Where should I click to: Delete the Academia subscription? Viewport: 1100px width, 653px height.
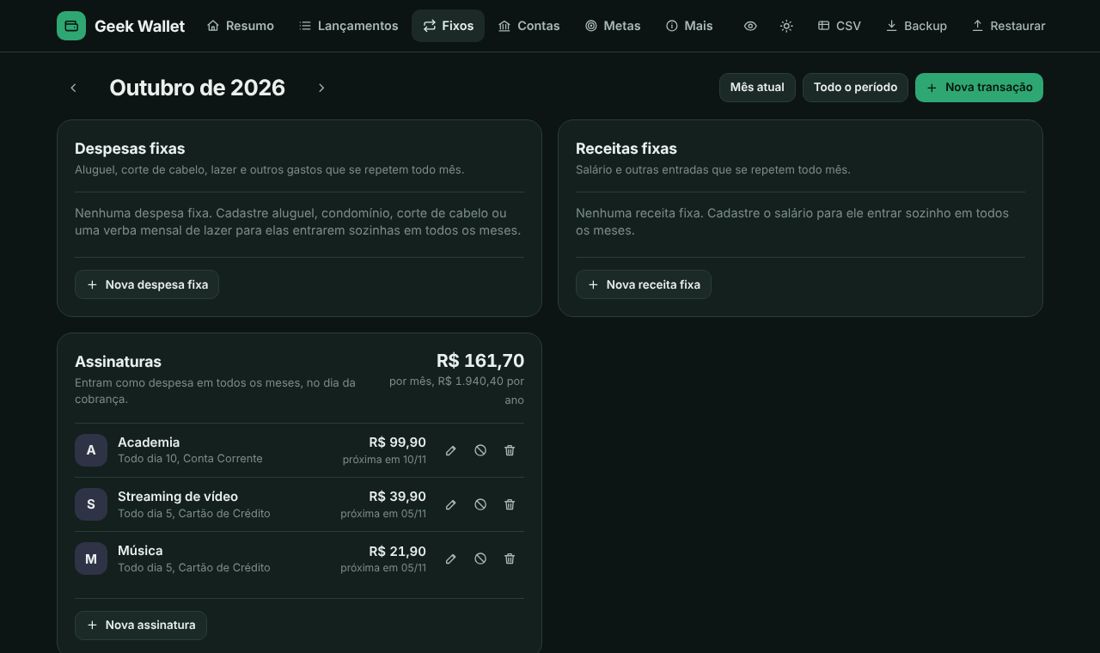[509, 450]
